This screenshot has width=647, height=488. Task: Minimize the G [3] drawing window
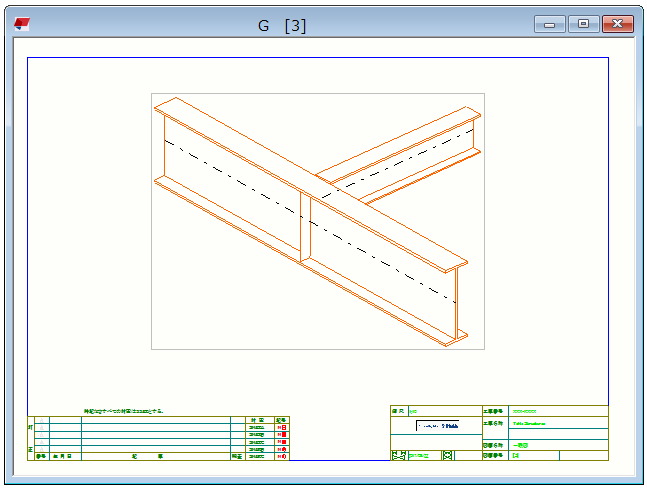(x=549, y=24)
